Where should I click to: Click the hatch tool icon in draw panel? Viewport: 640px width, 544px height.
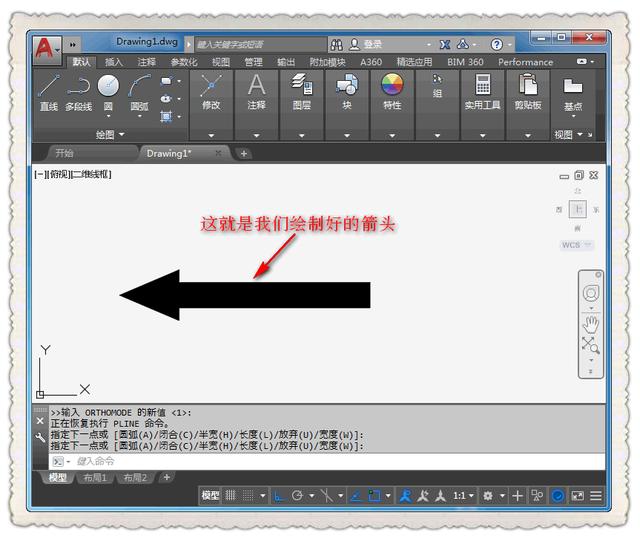[x=166, y=116]
